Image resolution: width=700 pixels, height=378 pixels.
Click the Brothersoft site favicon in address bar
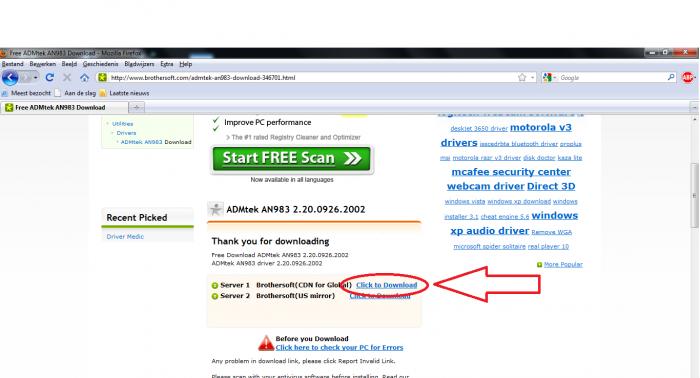(x=102, y=78)
